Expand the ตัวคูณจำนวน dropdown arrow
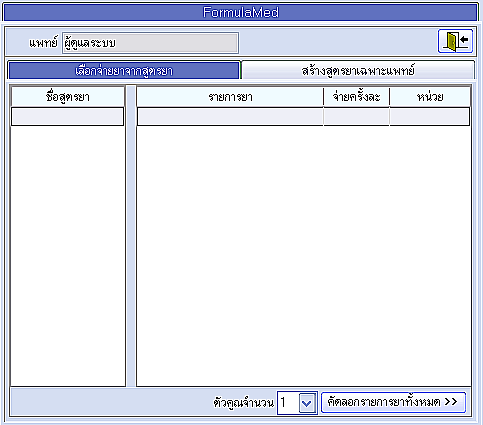The height and width of the screenshot is (425, 483). tap(307, 403)
